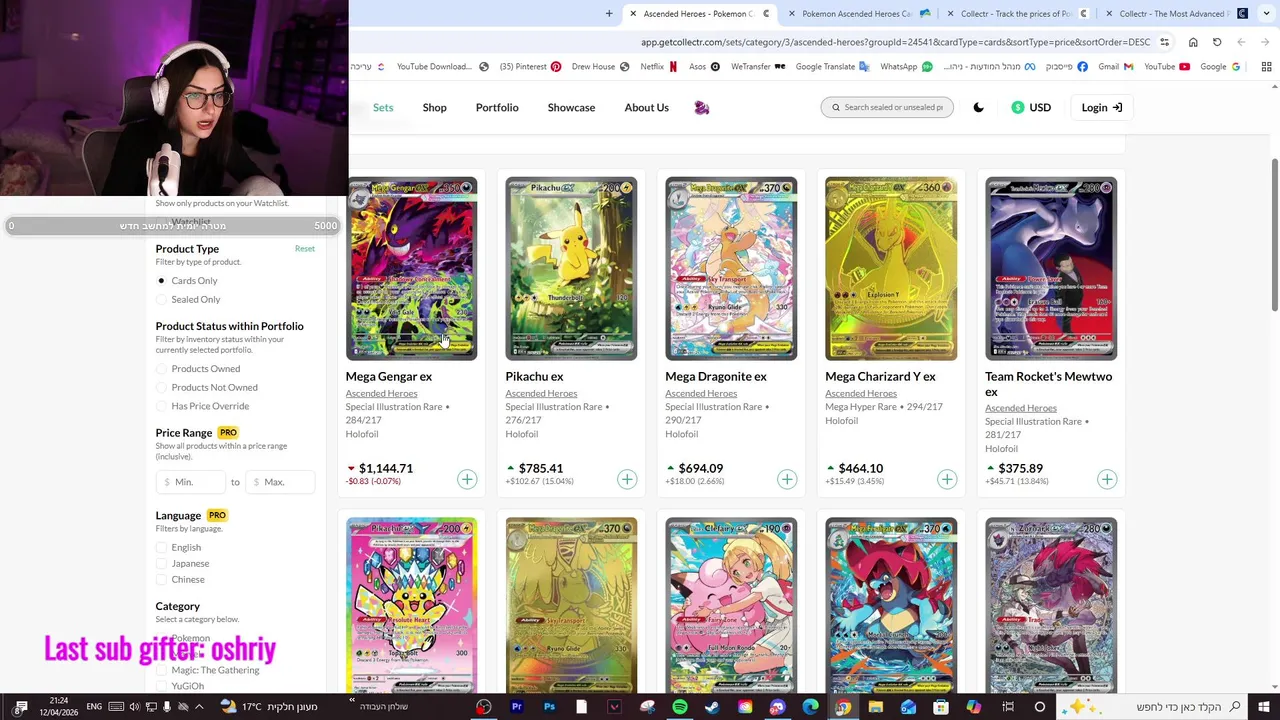Click the Min price field

(x=191, y=482)
